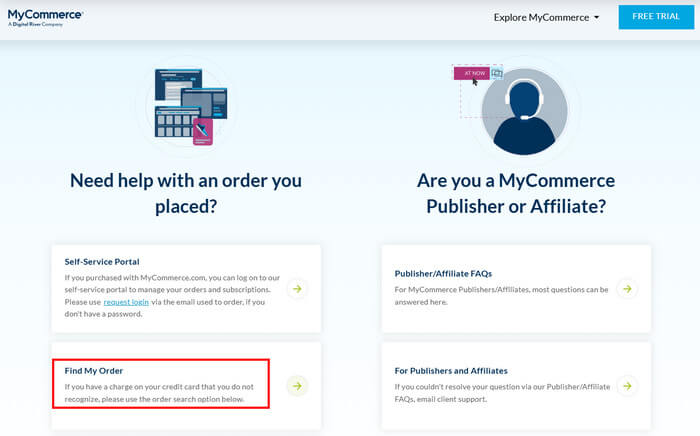
Task: Click the text about unrecognized credit card charge
Action: click(x=159, y=393)
